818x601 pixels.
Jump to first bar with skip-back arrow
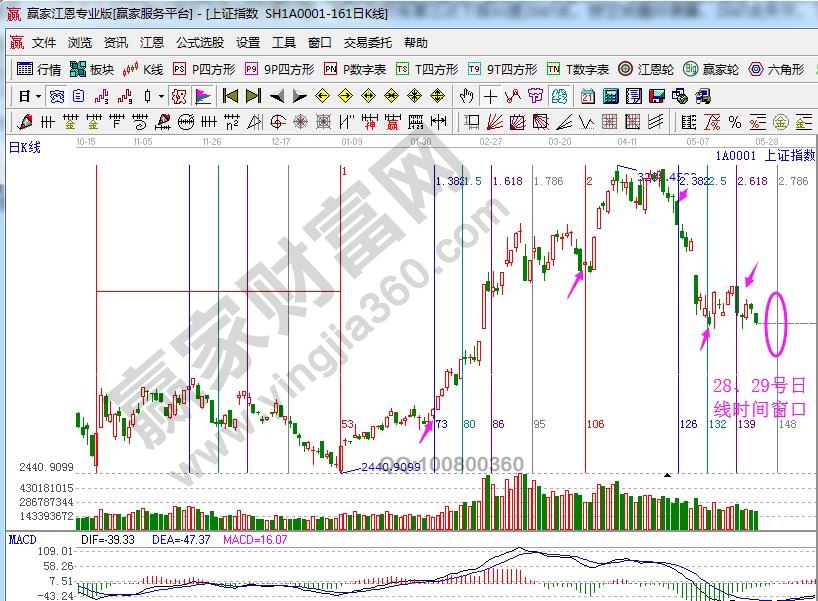pos(230,96)
